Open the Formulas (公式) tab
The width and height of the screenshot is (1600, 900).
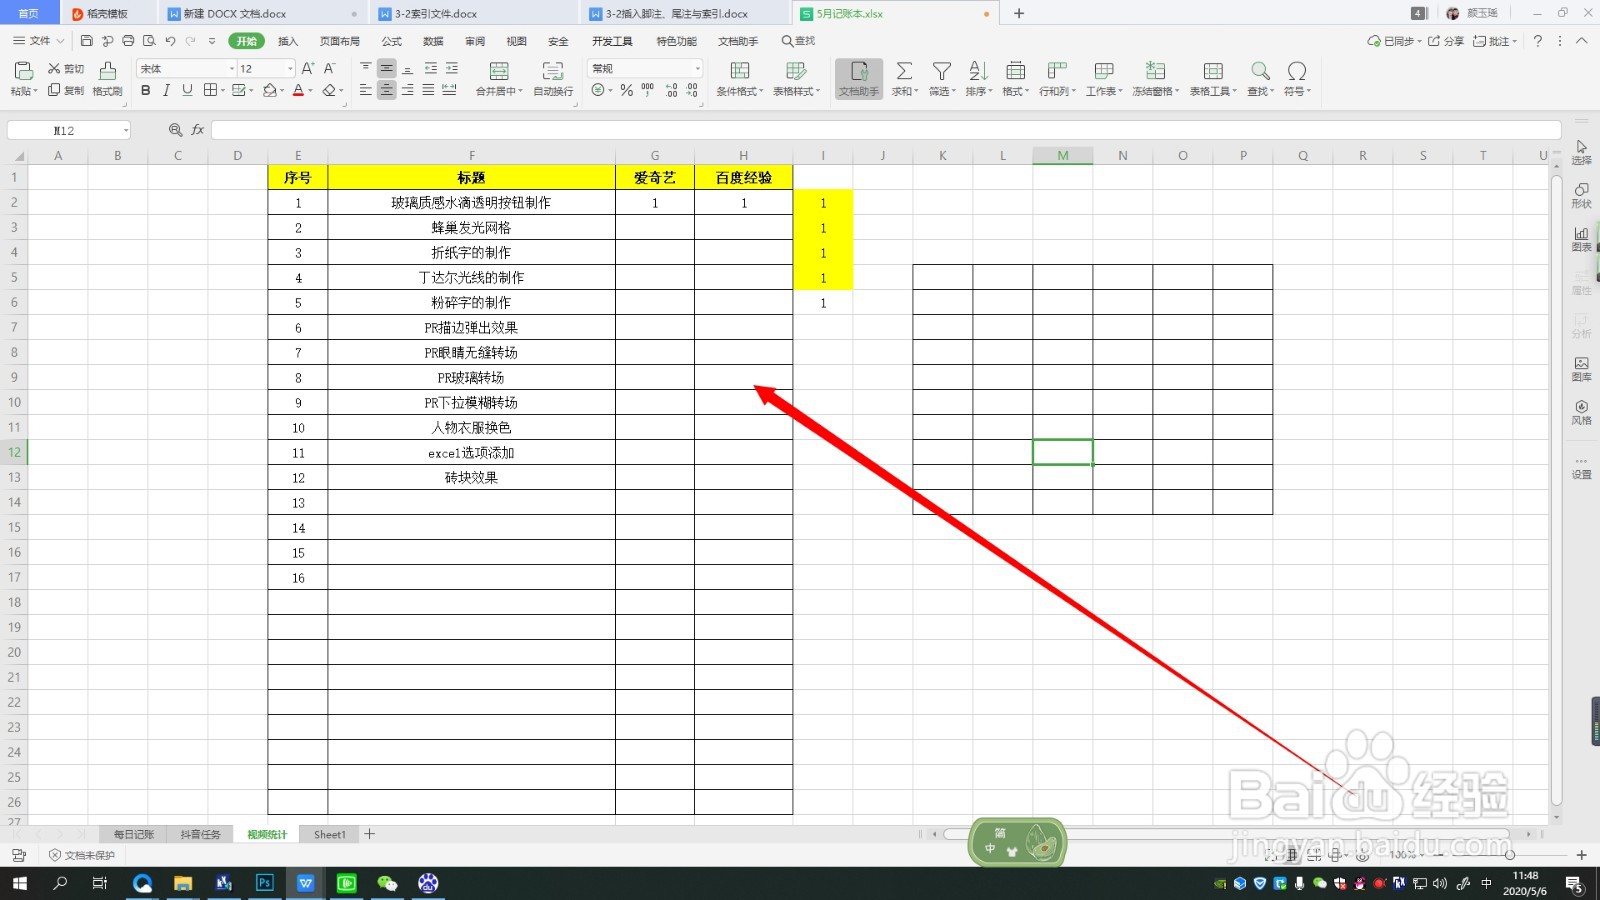[392, 41]
